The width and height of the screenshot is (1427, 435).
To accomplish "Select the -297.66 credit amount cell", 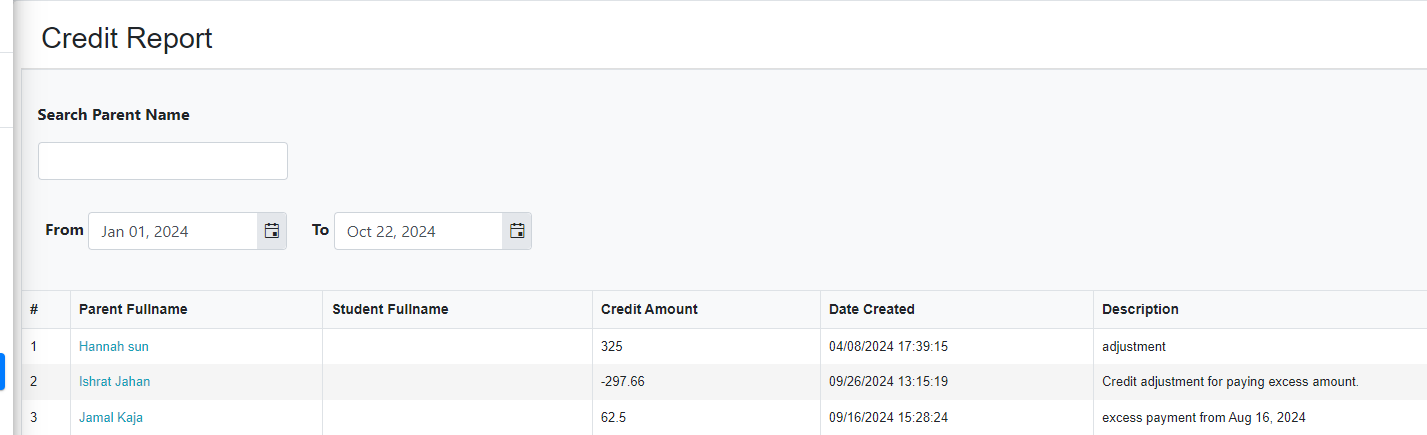I will pos(706,381).
